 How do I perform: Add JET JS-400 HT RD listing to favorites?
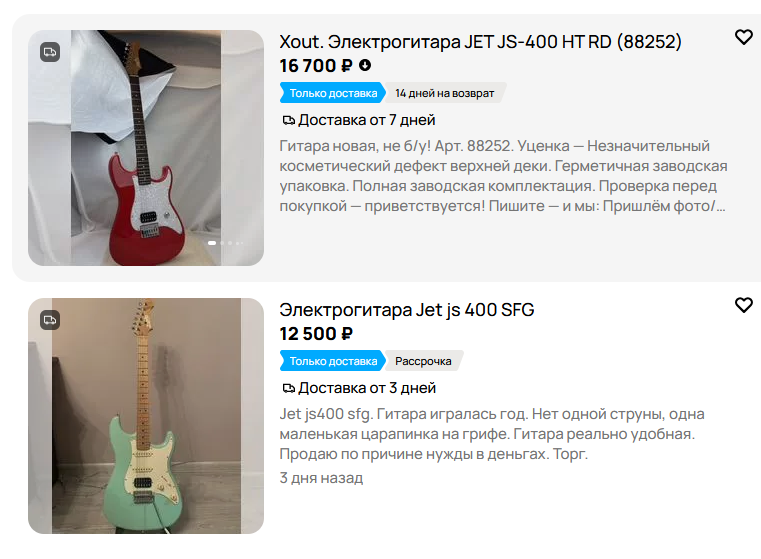[743, 37]
